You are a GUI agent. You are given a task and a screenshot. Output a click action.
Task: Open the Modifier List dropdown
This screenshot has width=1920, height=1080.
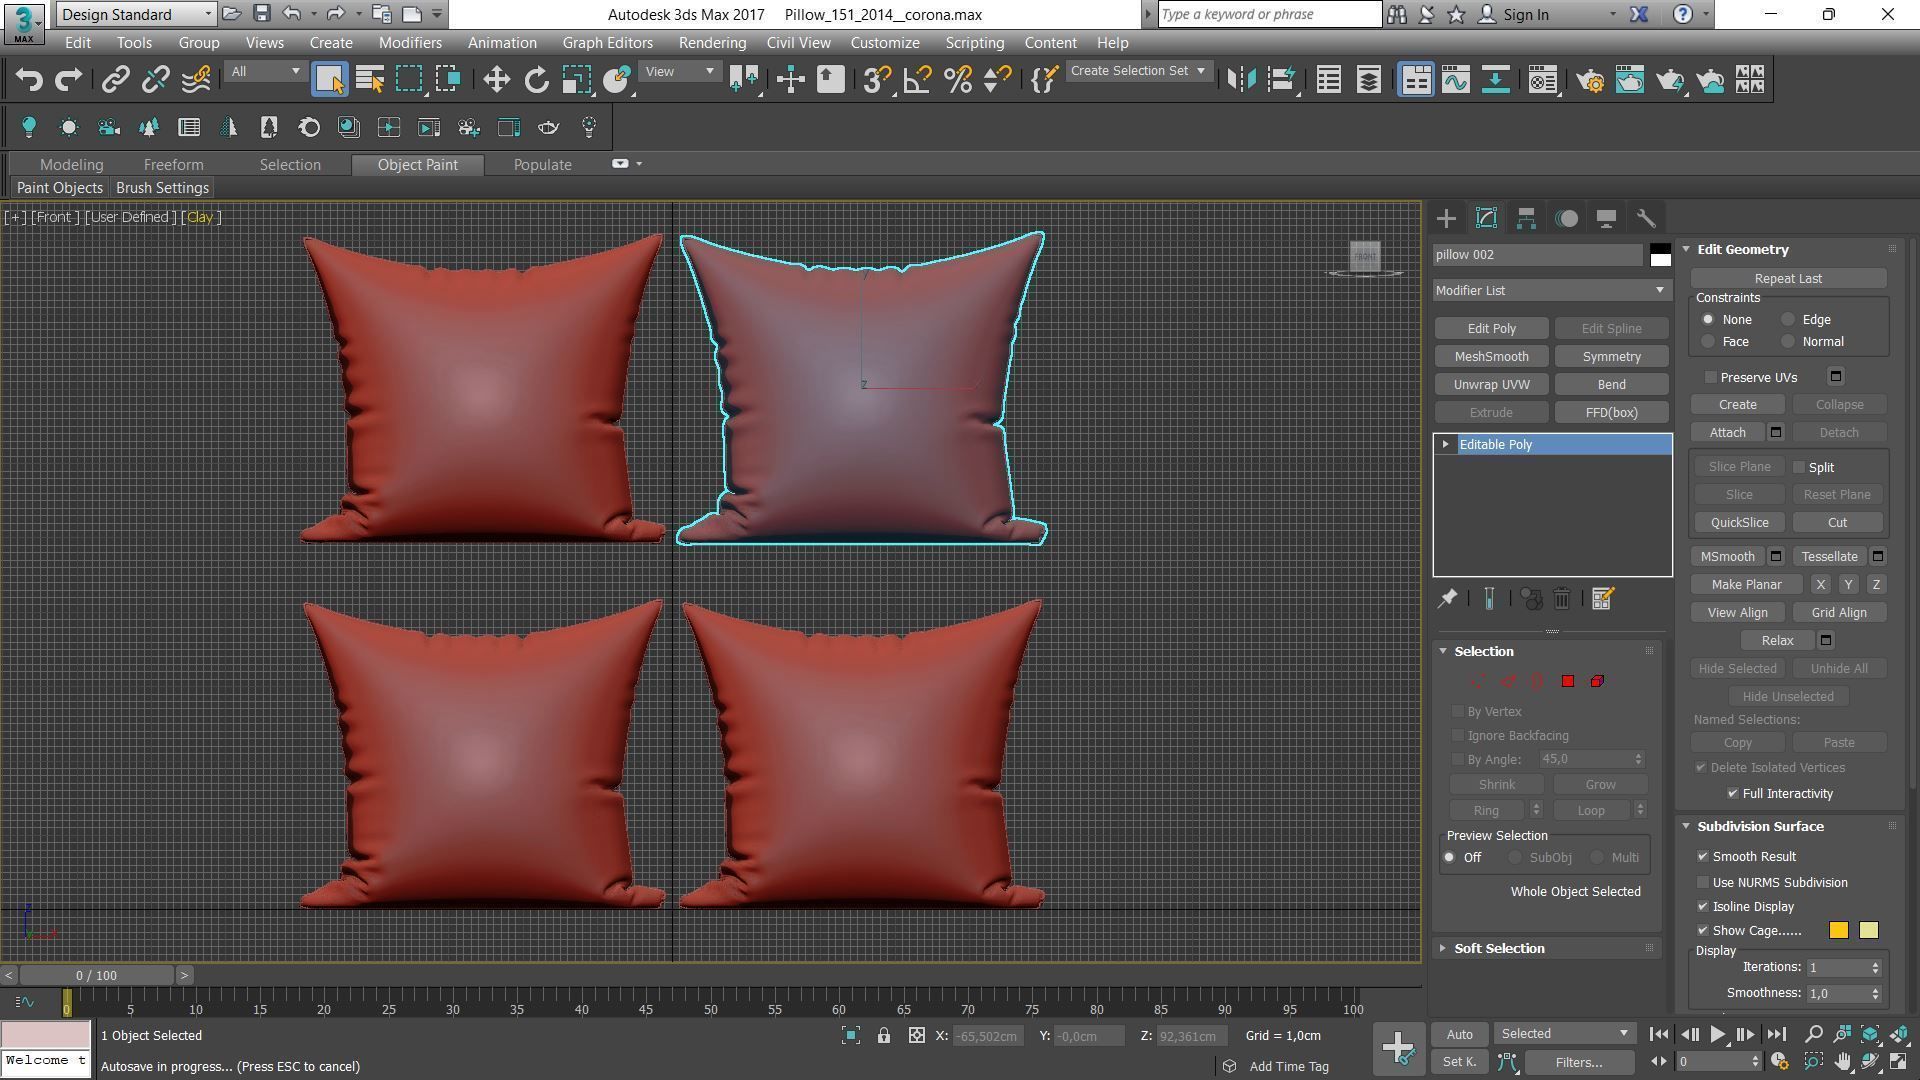click(x=1551, y=290)
